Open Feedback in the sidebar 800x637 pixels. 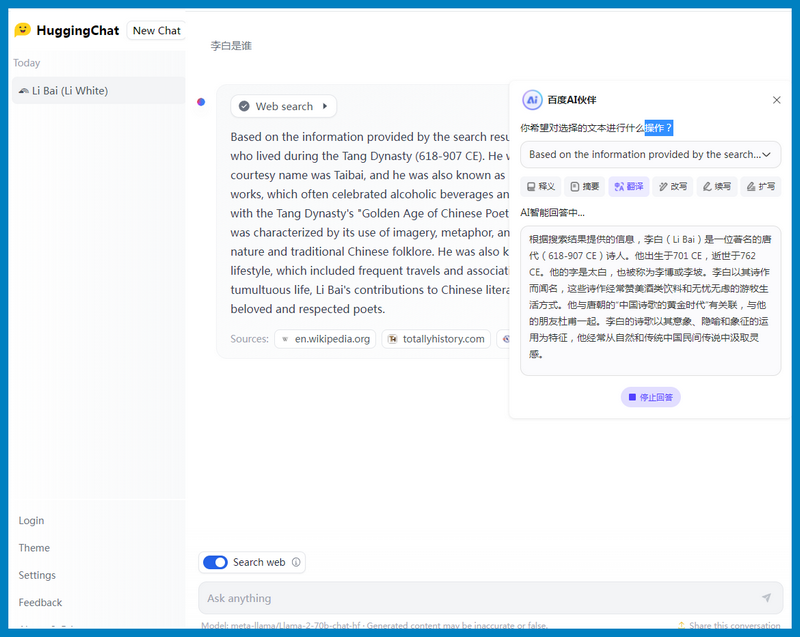click(40, 603)
